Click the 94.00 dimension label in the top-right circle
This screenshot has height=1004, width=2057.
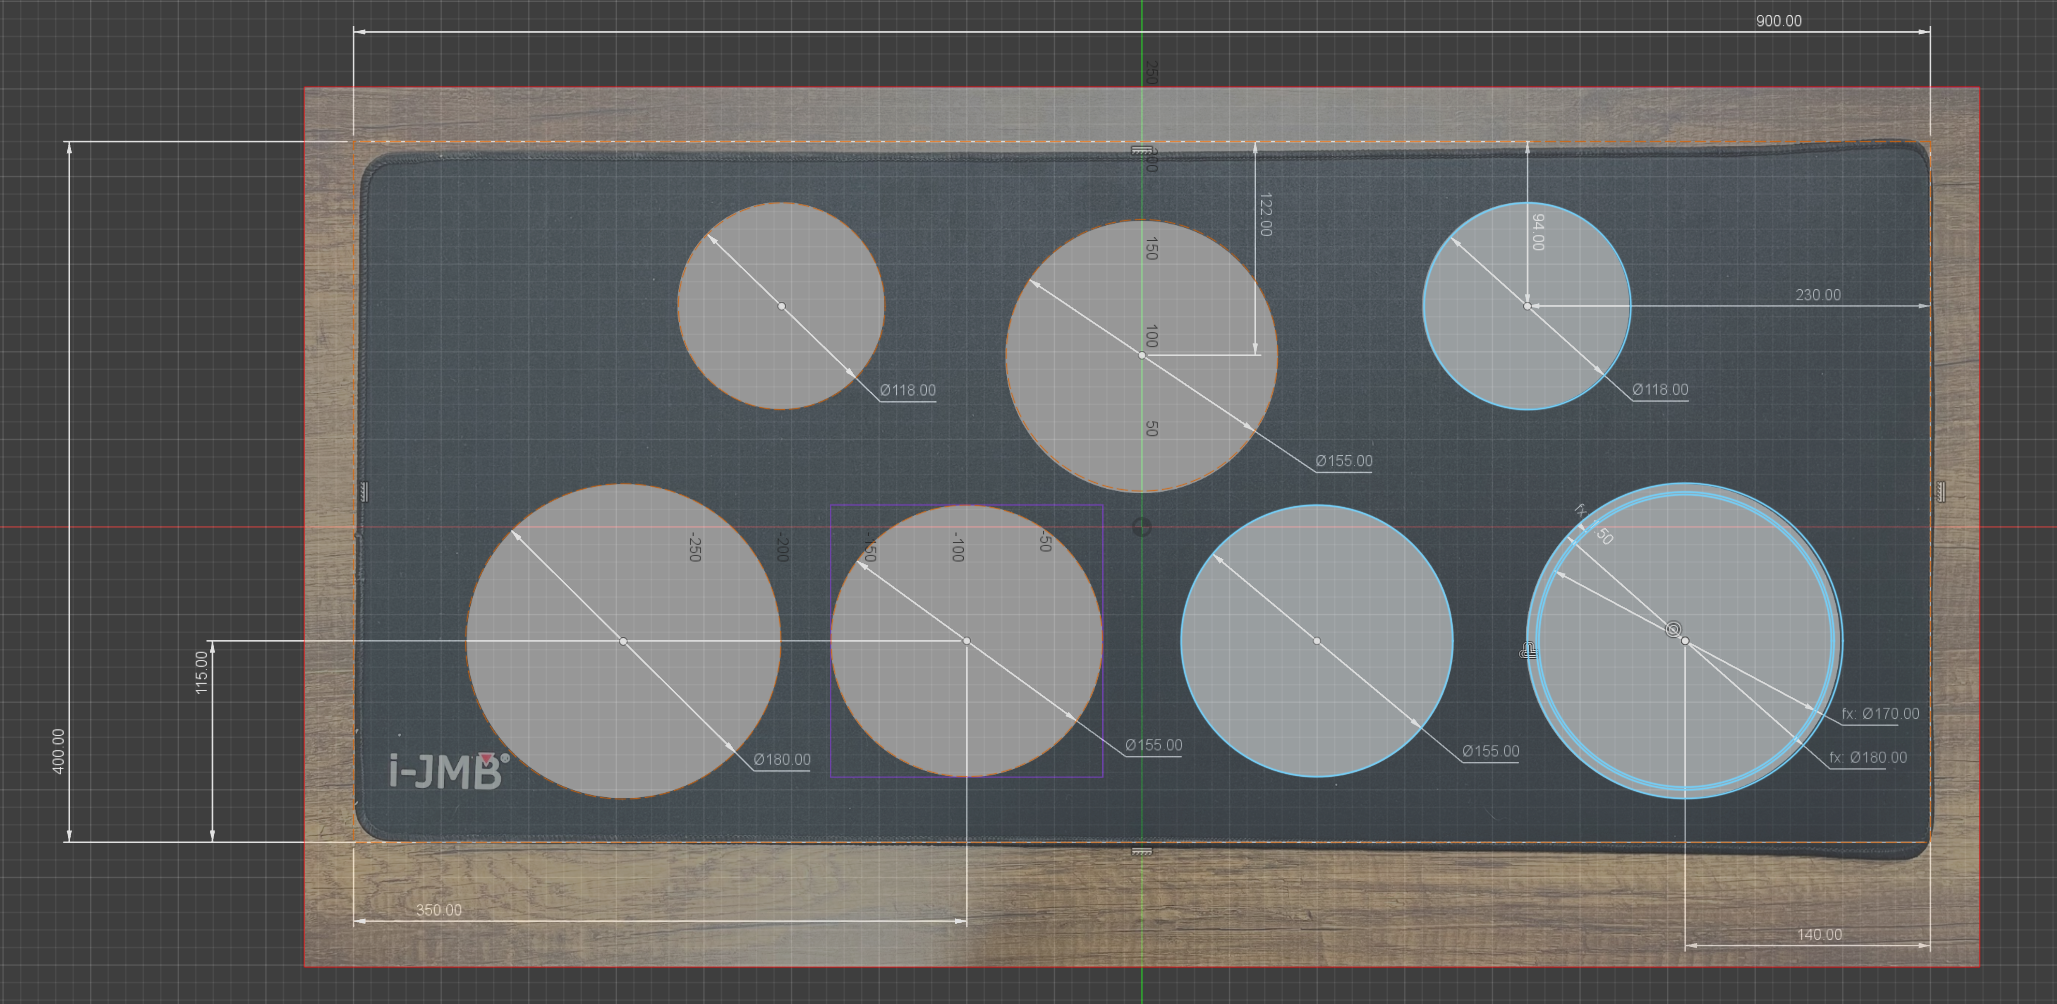(1537, 232)
